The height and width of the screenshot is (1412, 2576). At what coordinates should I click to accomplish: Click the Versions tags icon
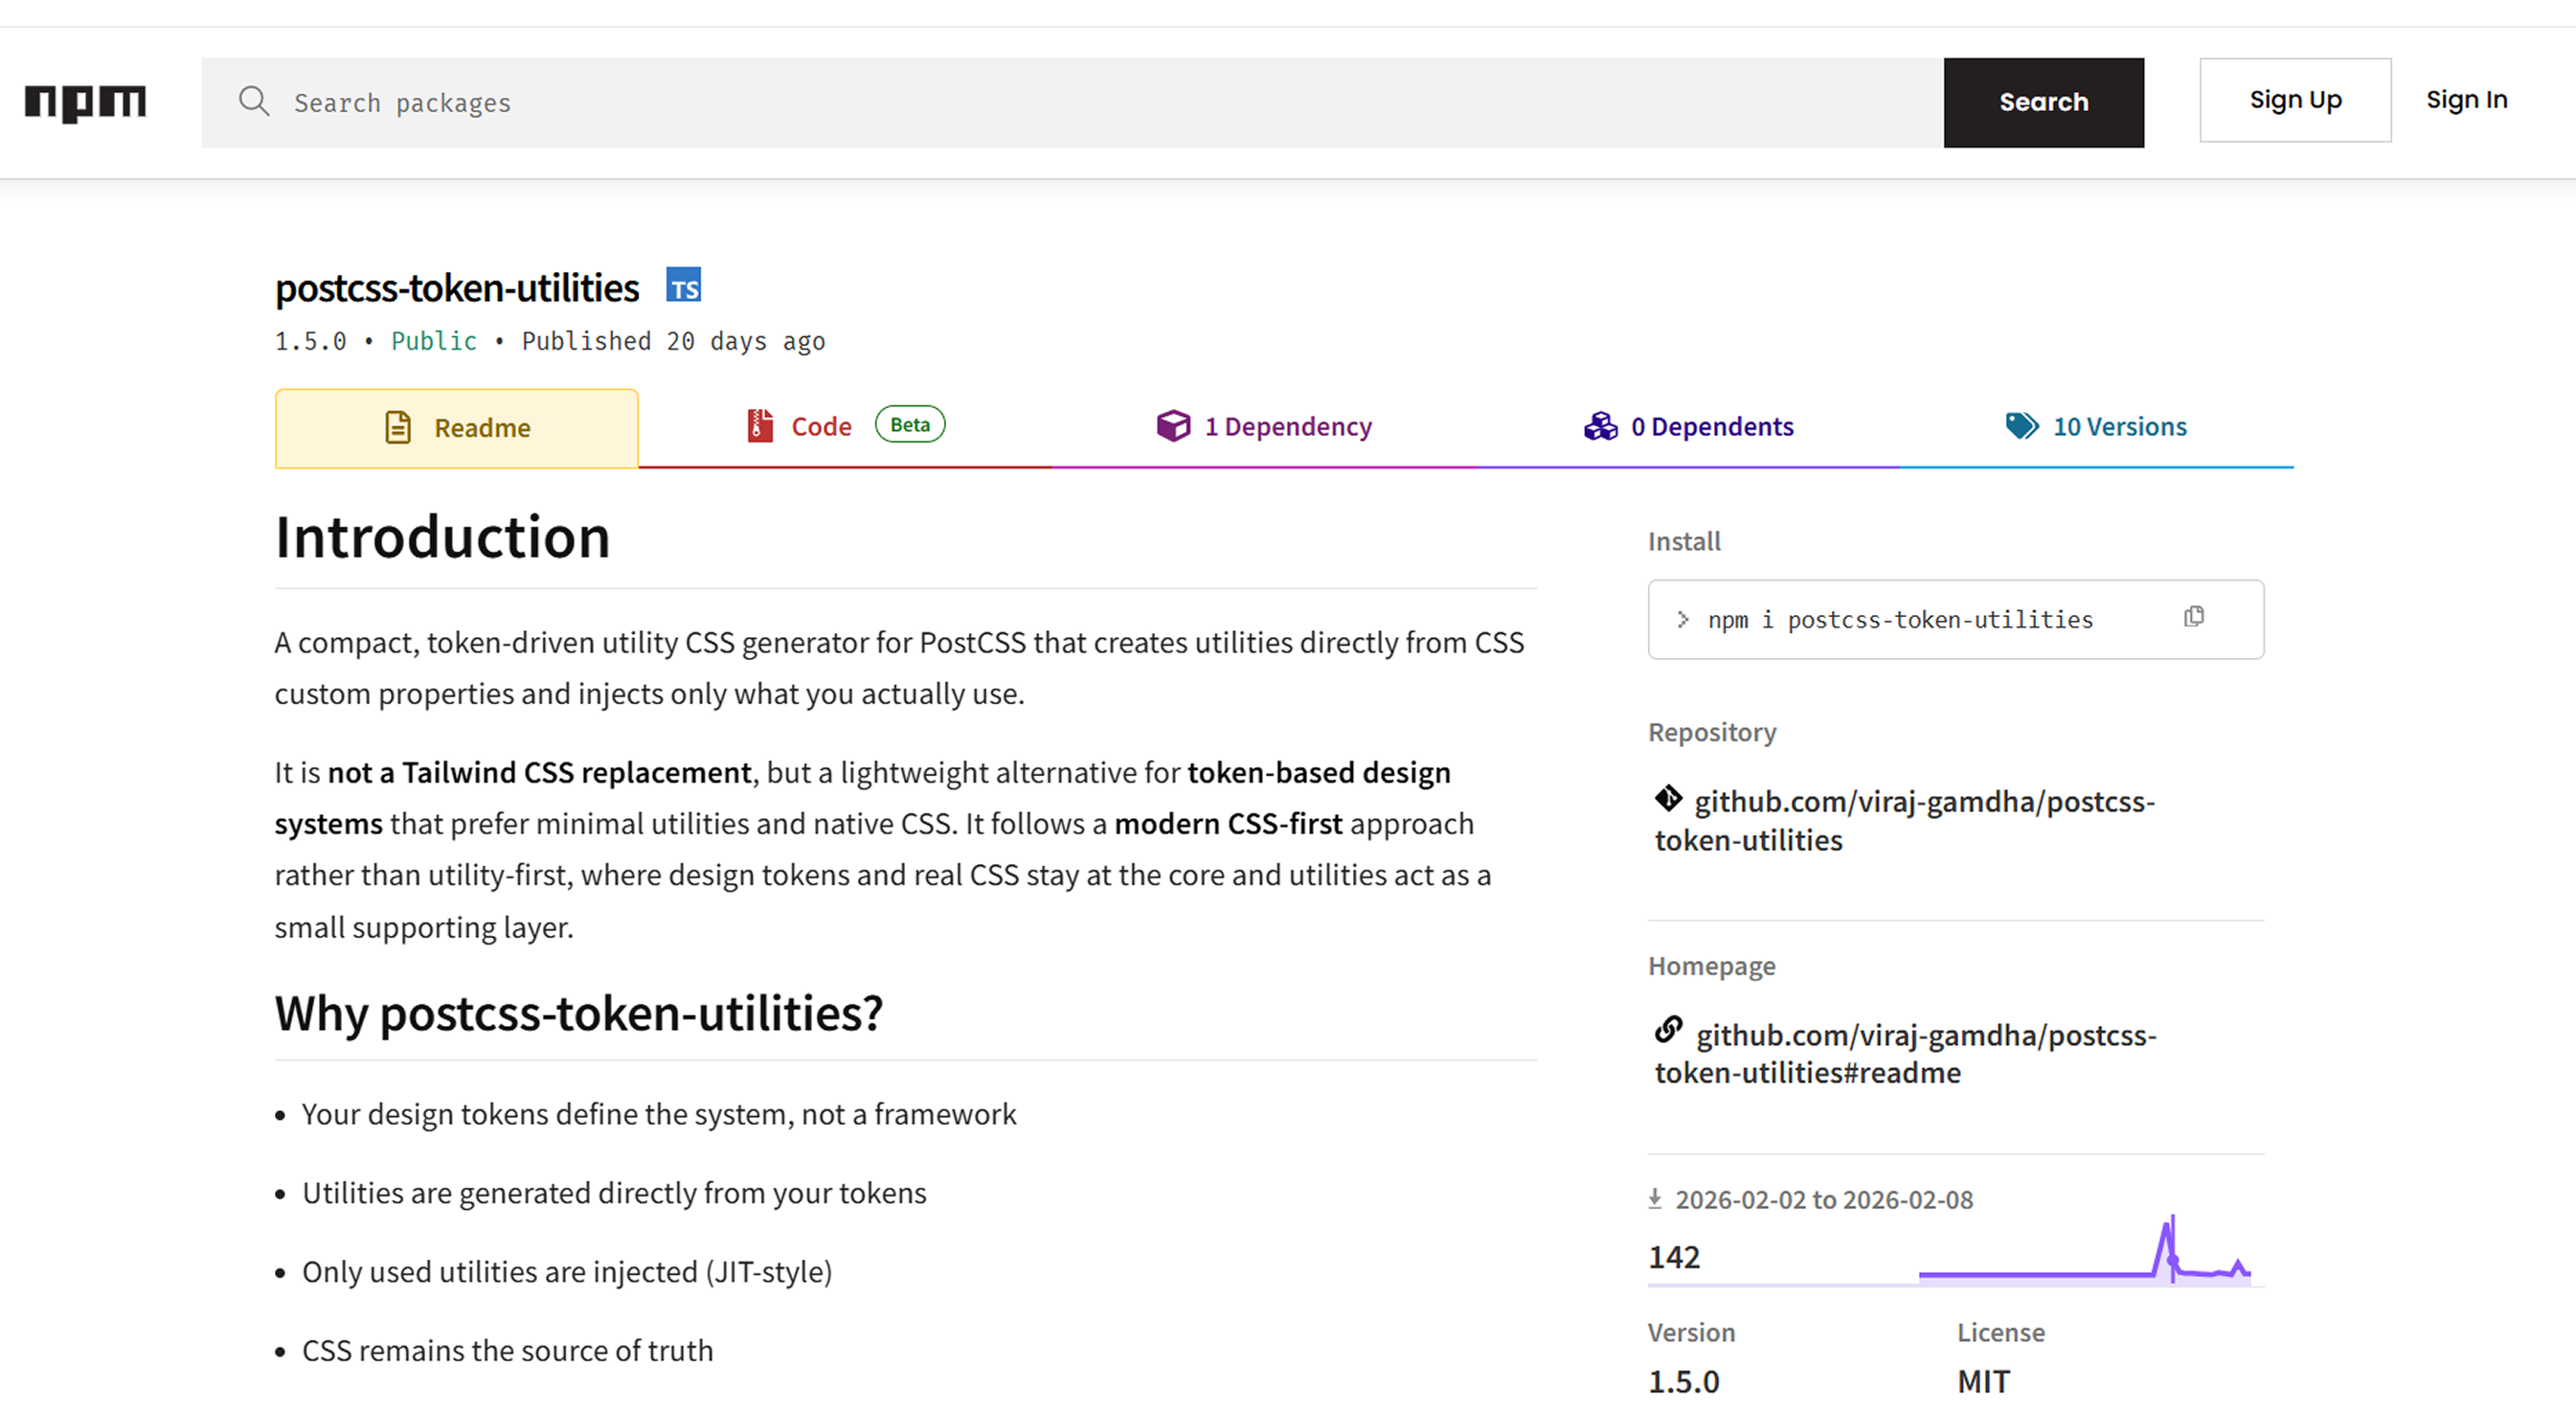click(x=2022, y=426)
